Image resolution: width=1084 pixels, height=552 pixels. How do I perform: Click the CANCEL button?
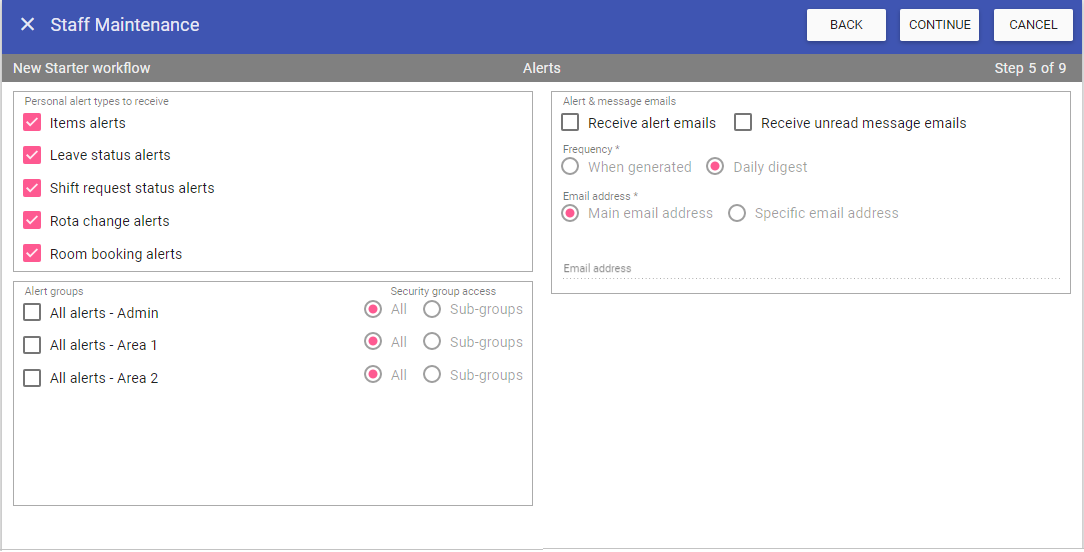pos(1033,25)
